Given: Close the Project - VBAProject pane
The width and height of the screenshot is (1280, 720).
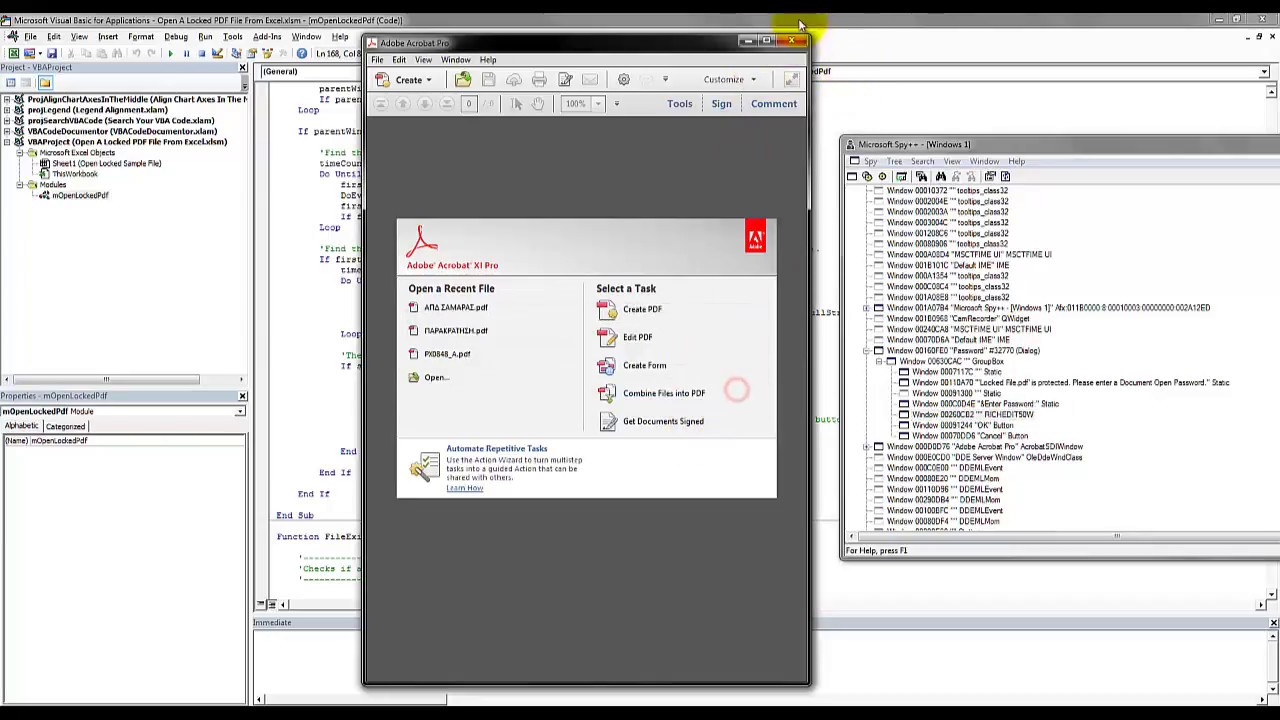Looking at the screenshot, I should pos(242,67).
